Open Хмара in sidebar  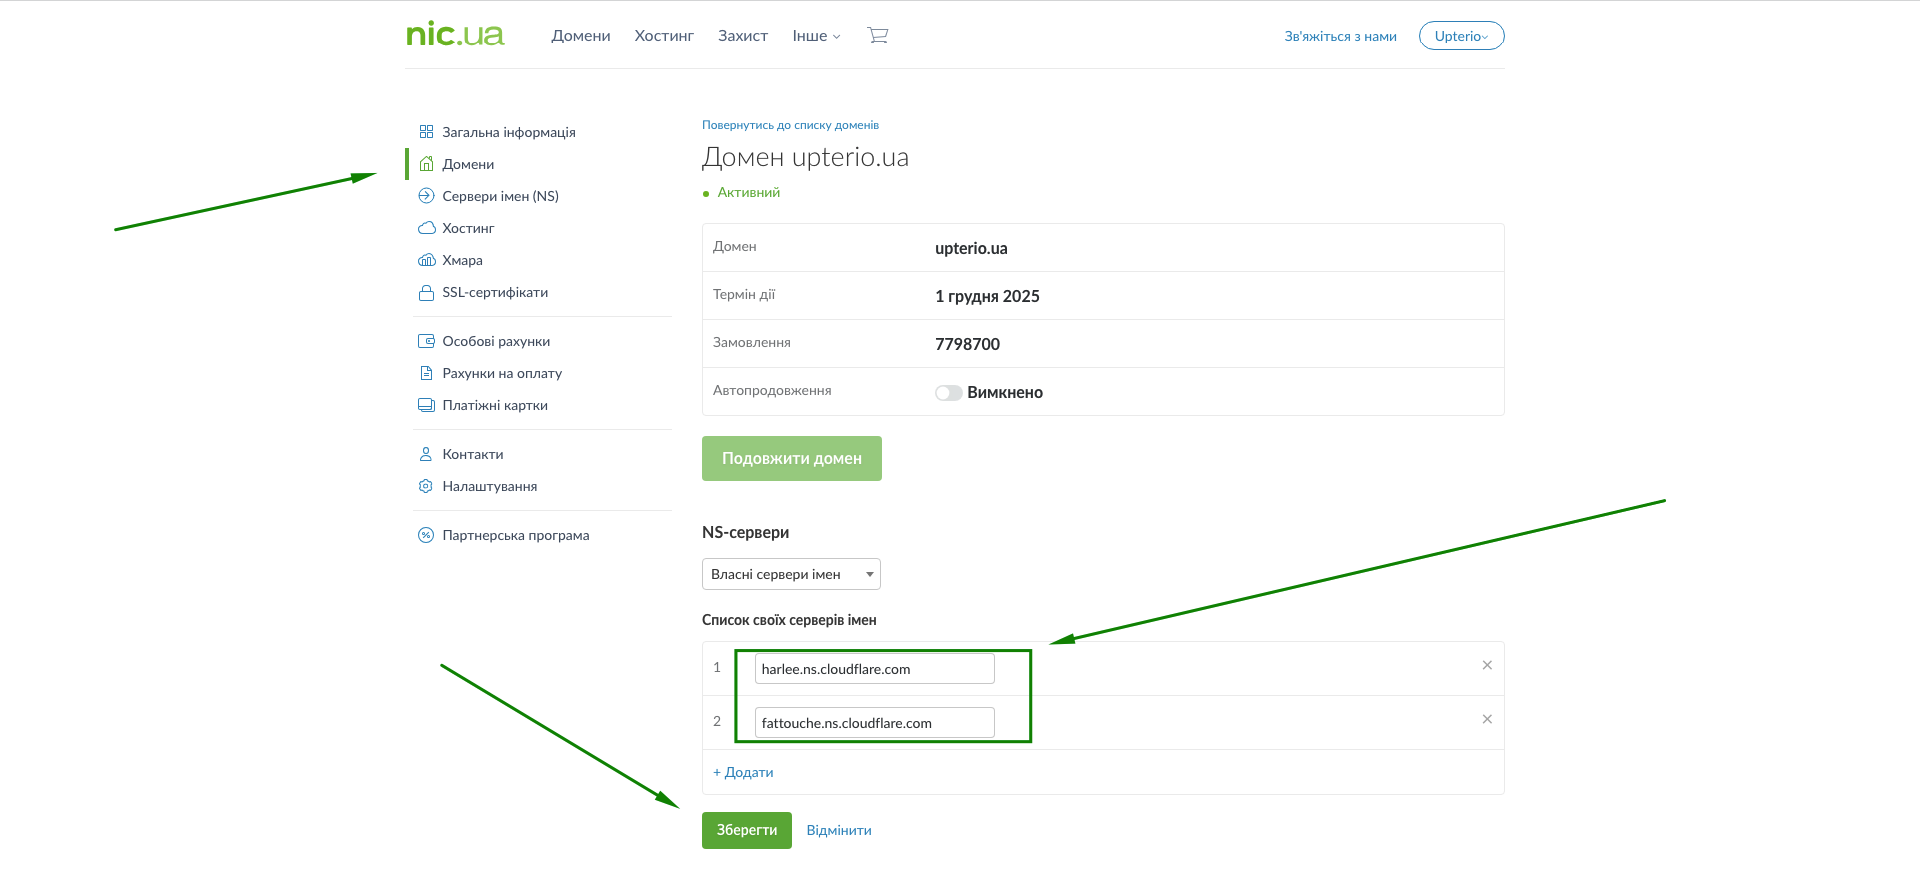click(462, 260)
